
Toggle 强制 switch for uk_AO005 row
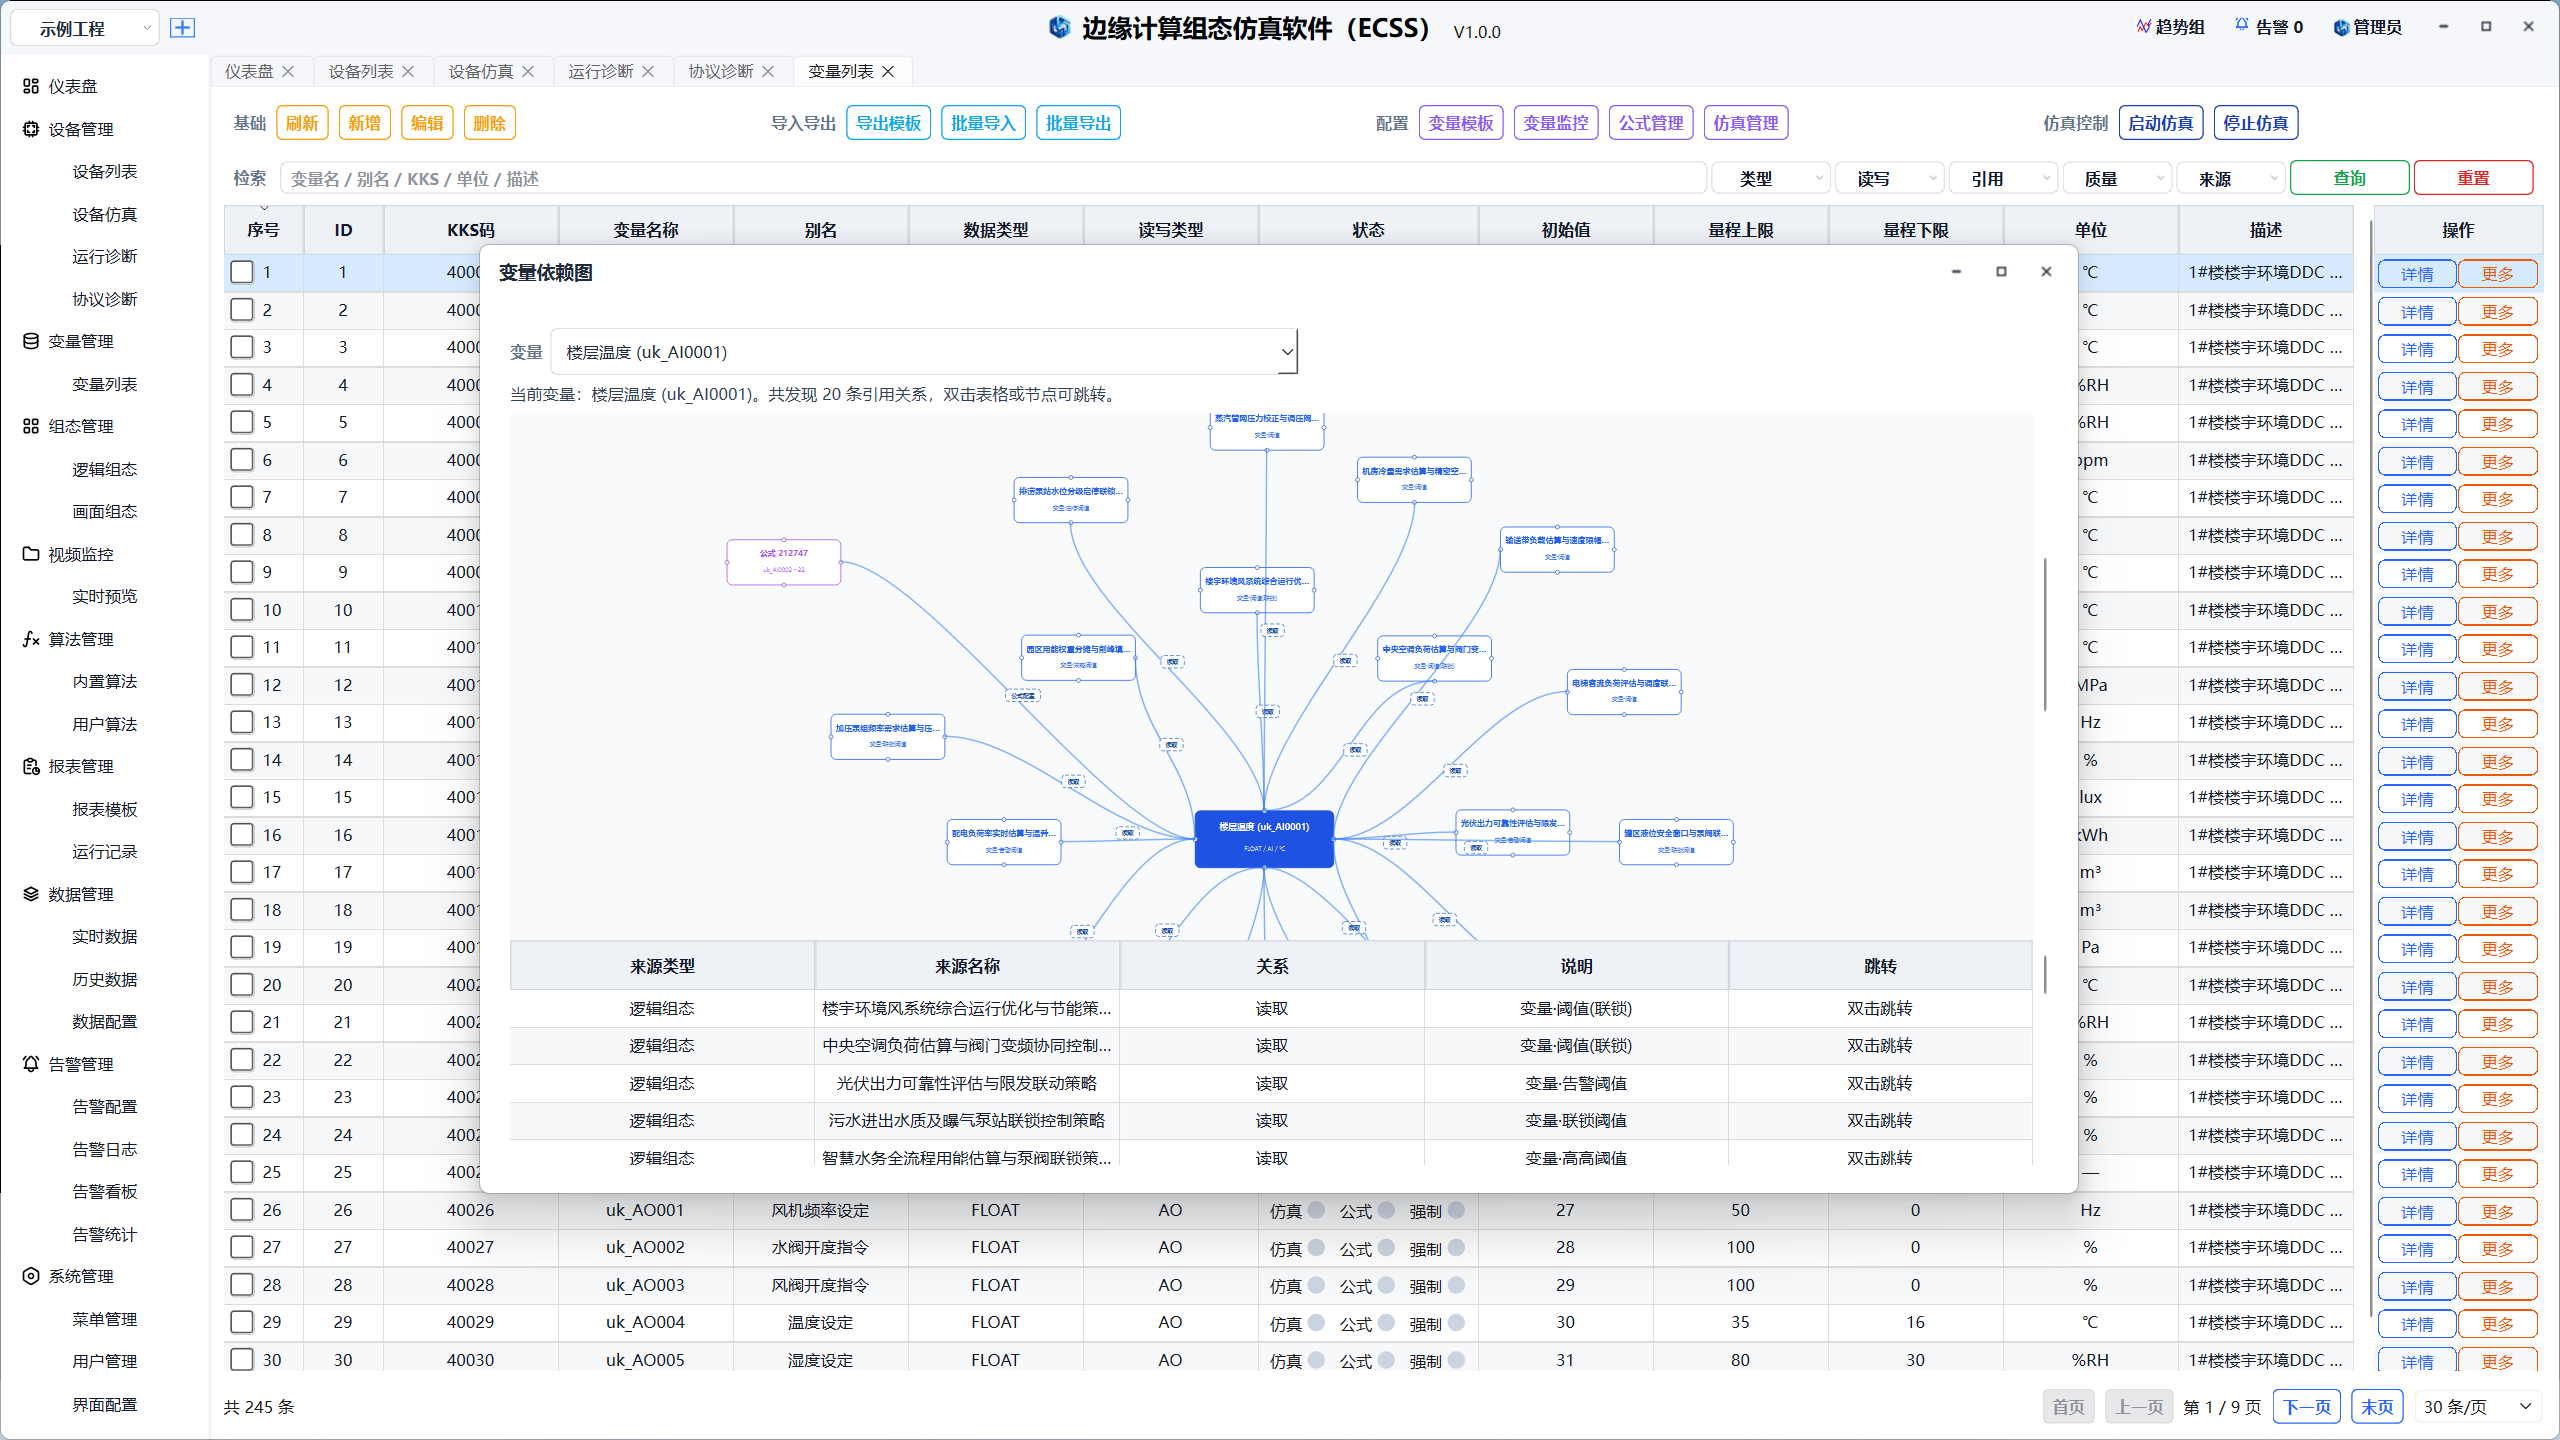1456,1360
